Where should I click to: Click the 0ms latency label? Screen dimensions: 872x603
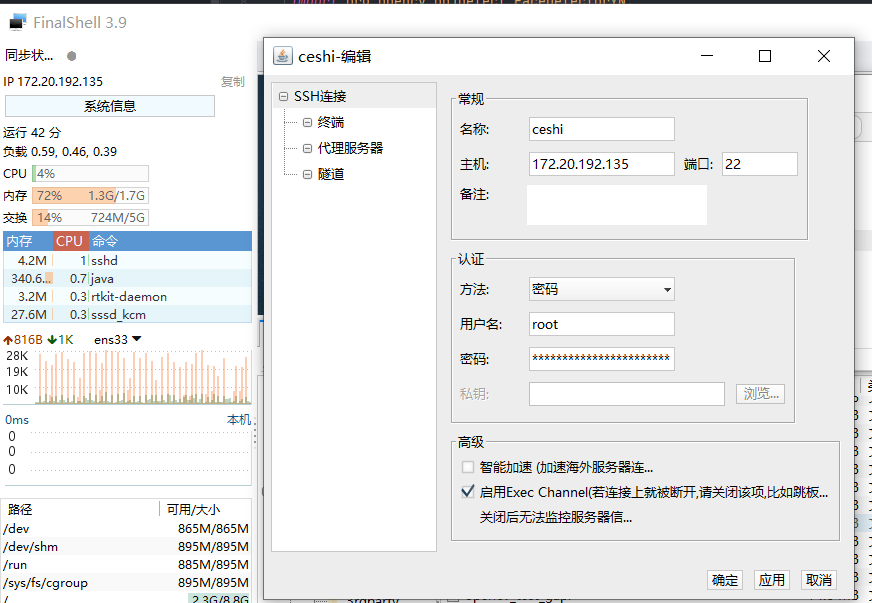(x=17, y=419)
